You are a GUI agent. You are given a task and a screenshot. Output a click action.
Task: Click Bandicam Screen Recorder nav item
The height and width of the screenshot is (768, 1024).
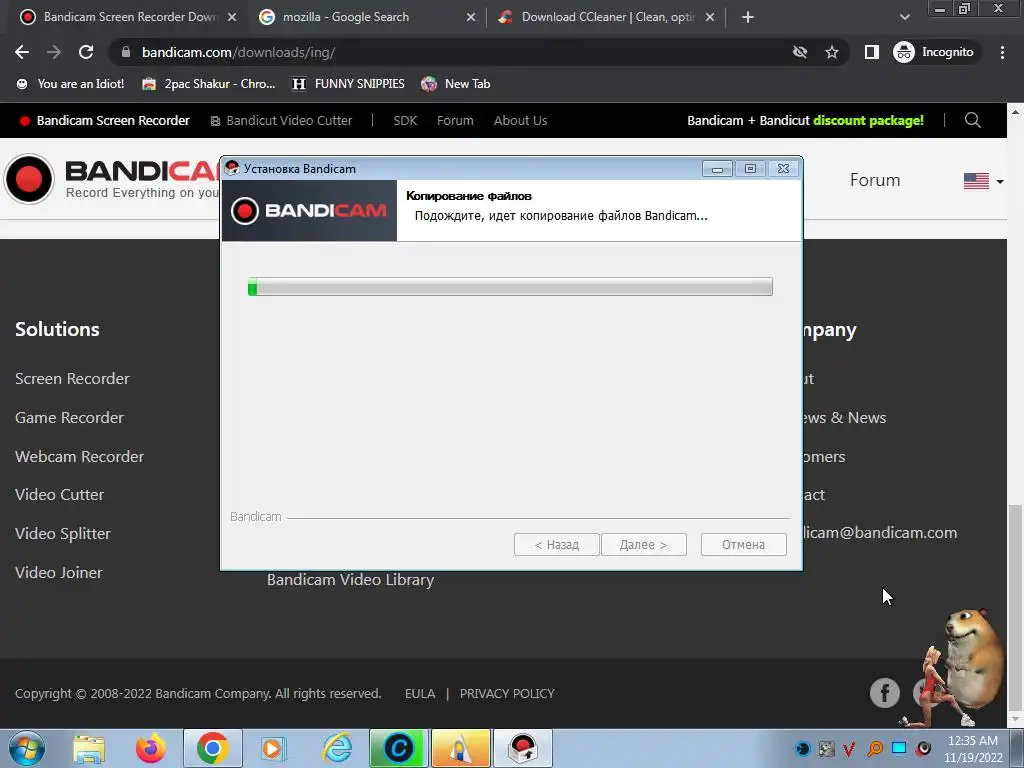pyautogui.click(x=104, y=120)
